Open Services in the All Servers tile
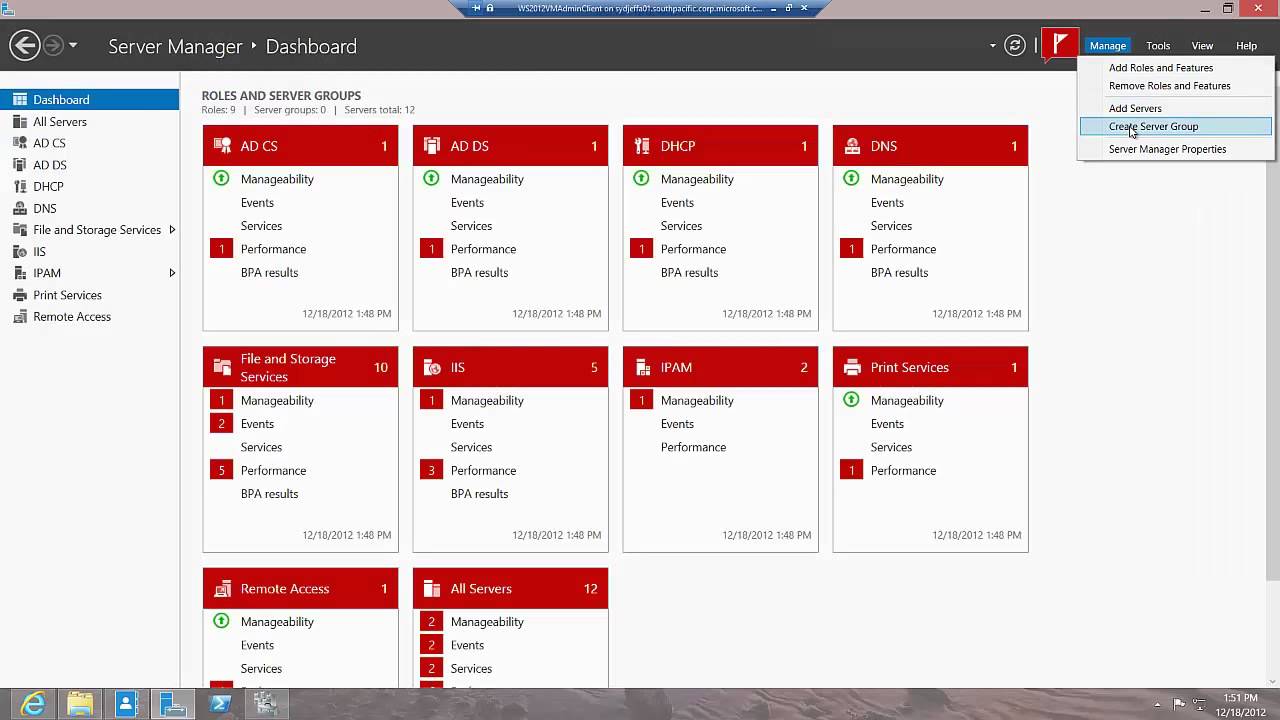Screen dimensions: 1280x720 tap(471, 669)
